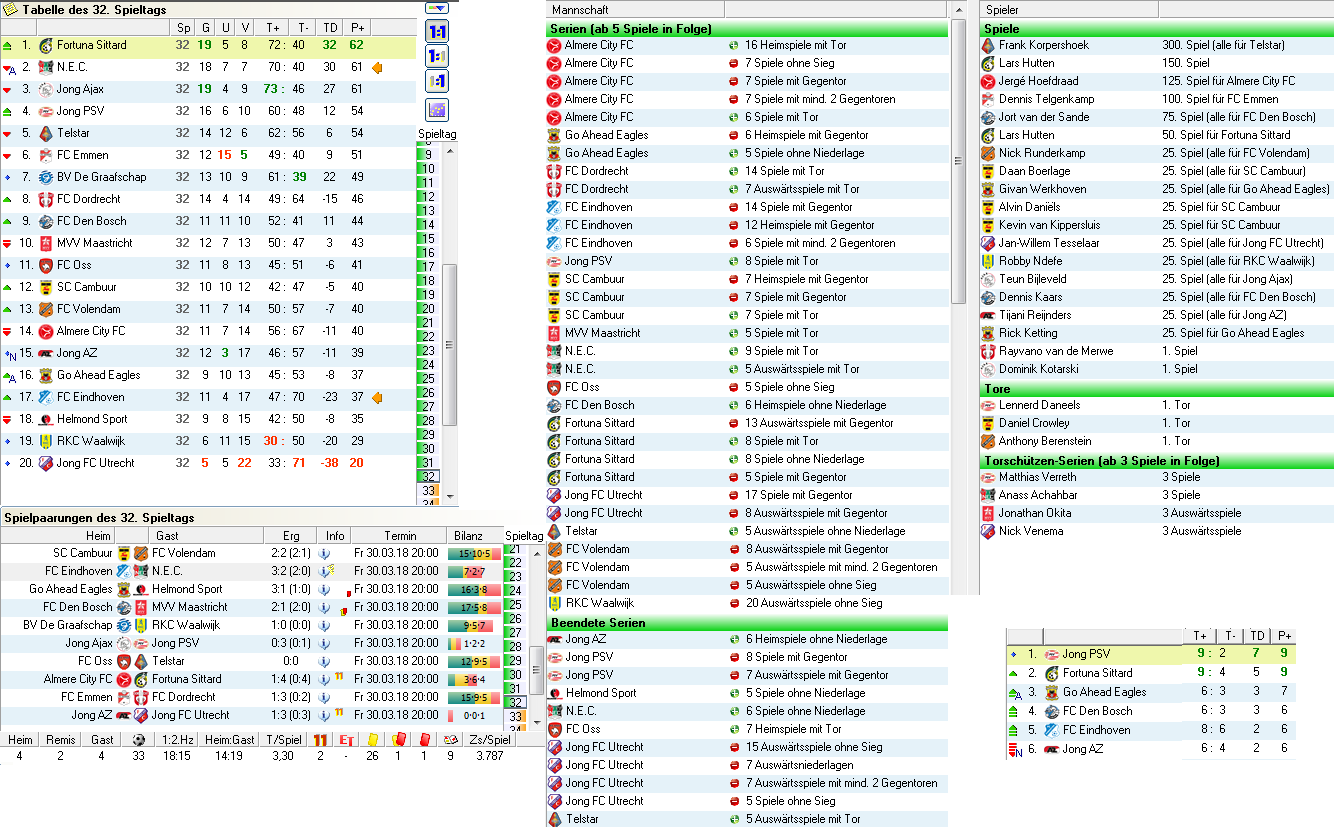Click player 'Lennerd Daneels' under Tore
The height and width of the screenshot is (830, 1334).
click(1040, 405)
